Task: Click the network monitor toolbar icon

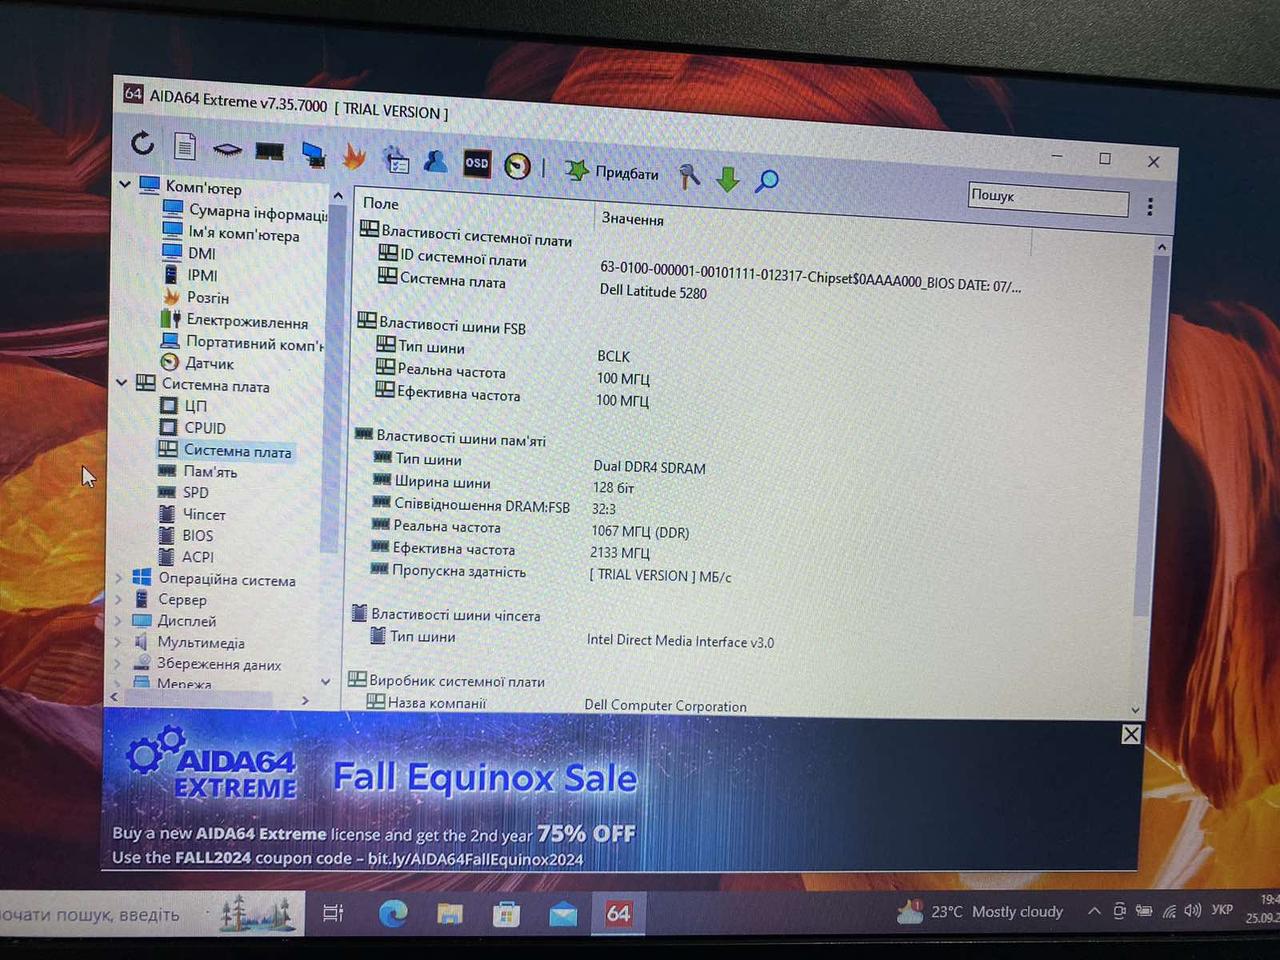Action: (x=313, y=154)
